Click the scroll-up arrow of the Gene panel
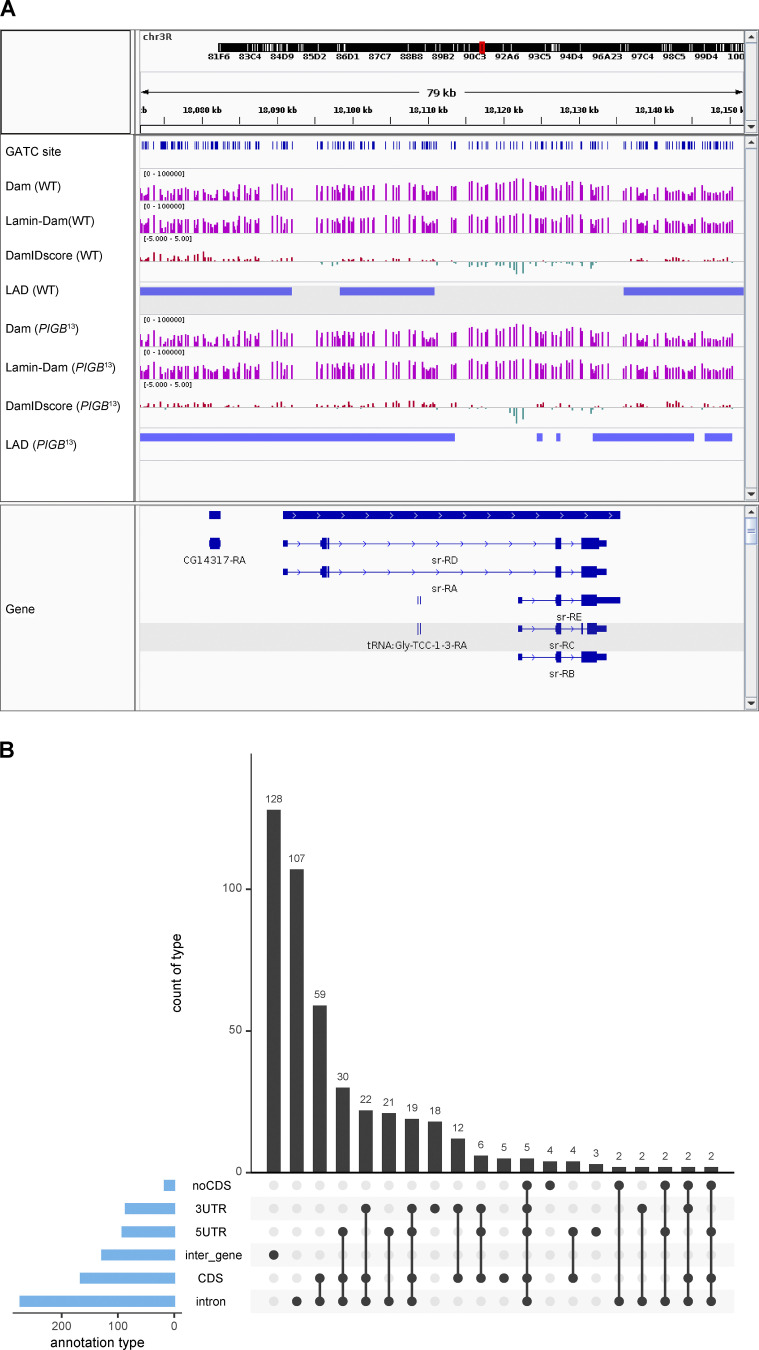759x1350 pixels. tap(751, 512)
